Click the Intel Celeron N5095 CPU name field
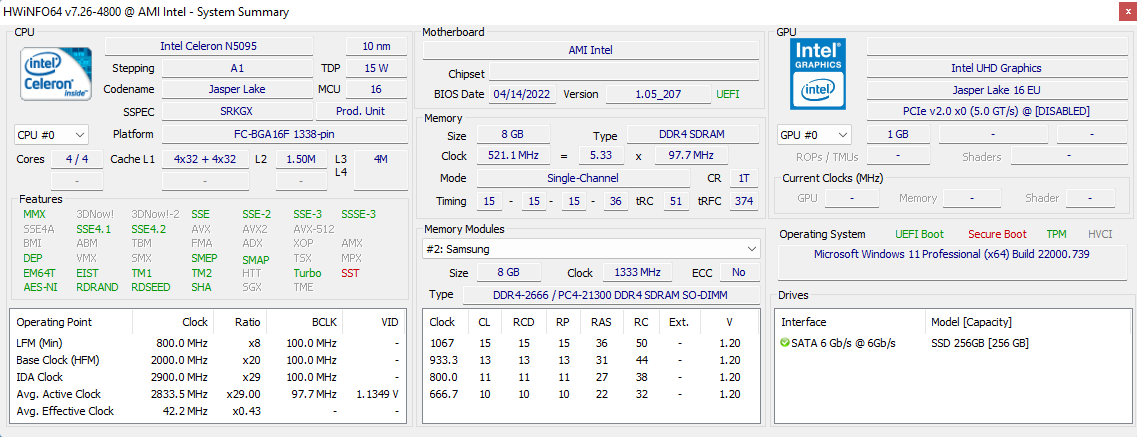The width and height of the screenshot is (1137, 437). click(209, 46)
